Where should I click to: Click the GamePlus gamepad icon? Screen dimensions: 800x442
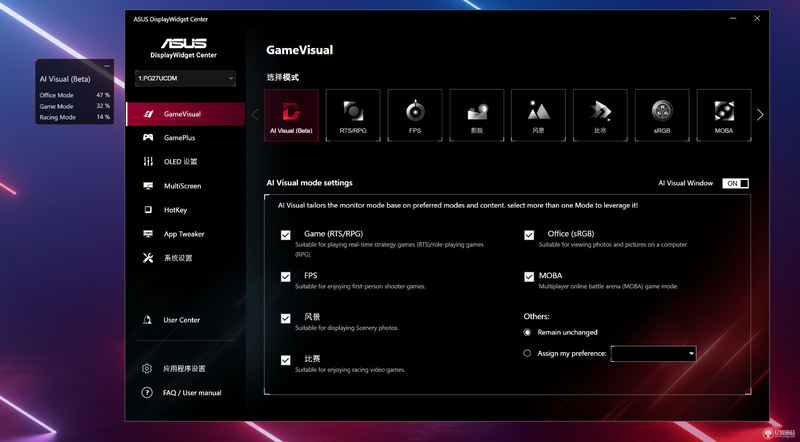tap(148, 137)
